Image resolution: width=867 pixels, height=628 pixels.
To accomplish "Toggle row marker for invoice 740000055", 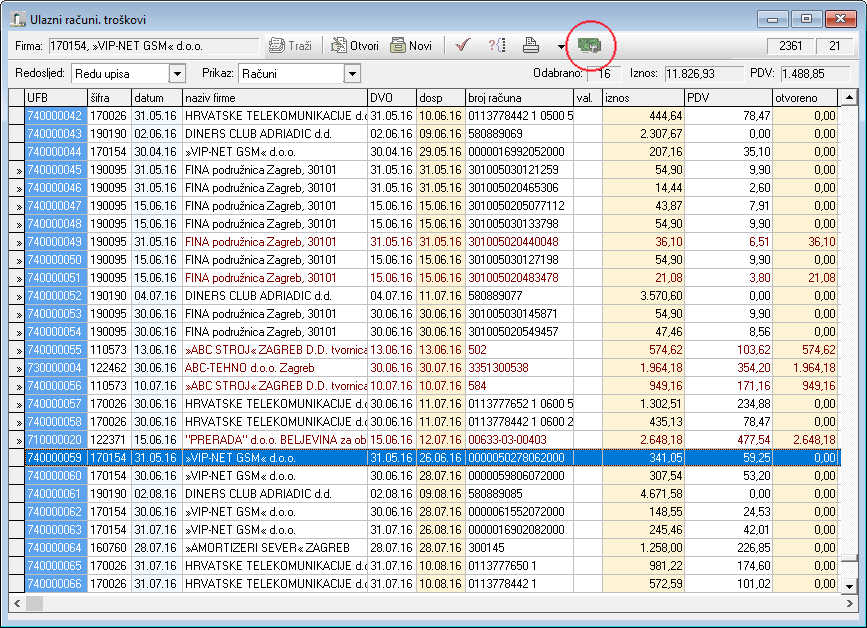I will pos(17,350).
